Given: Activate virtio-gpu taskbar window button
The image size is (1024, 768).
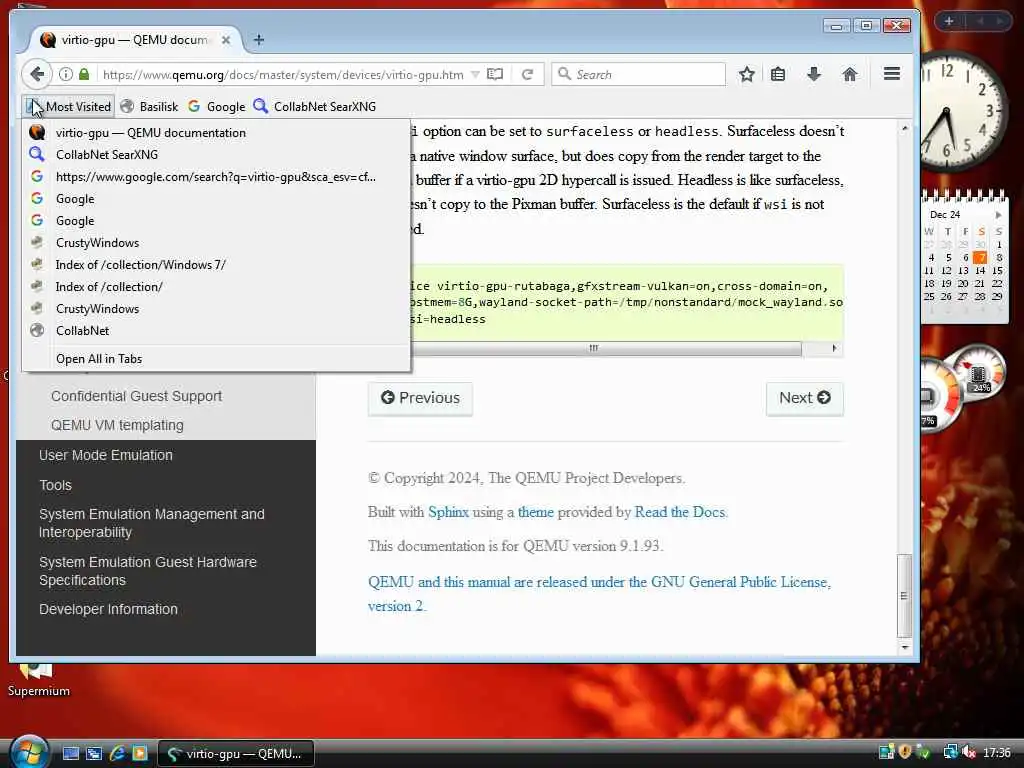Looking at the screenshot, I should [x=236, y=754].
